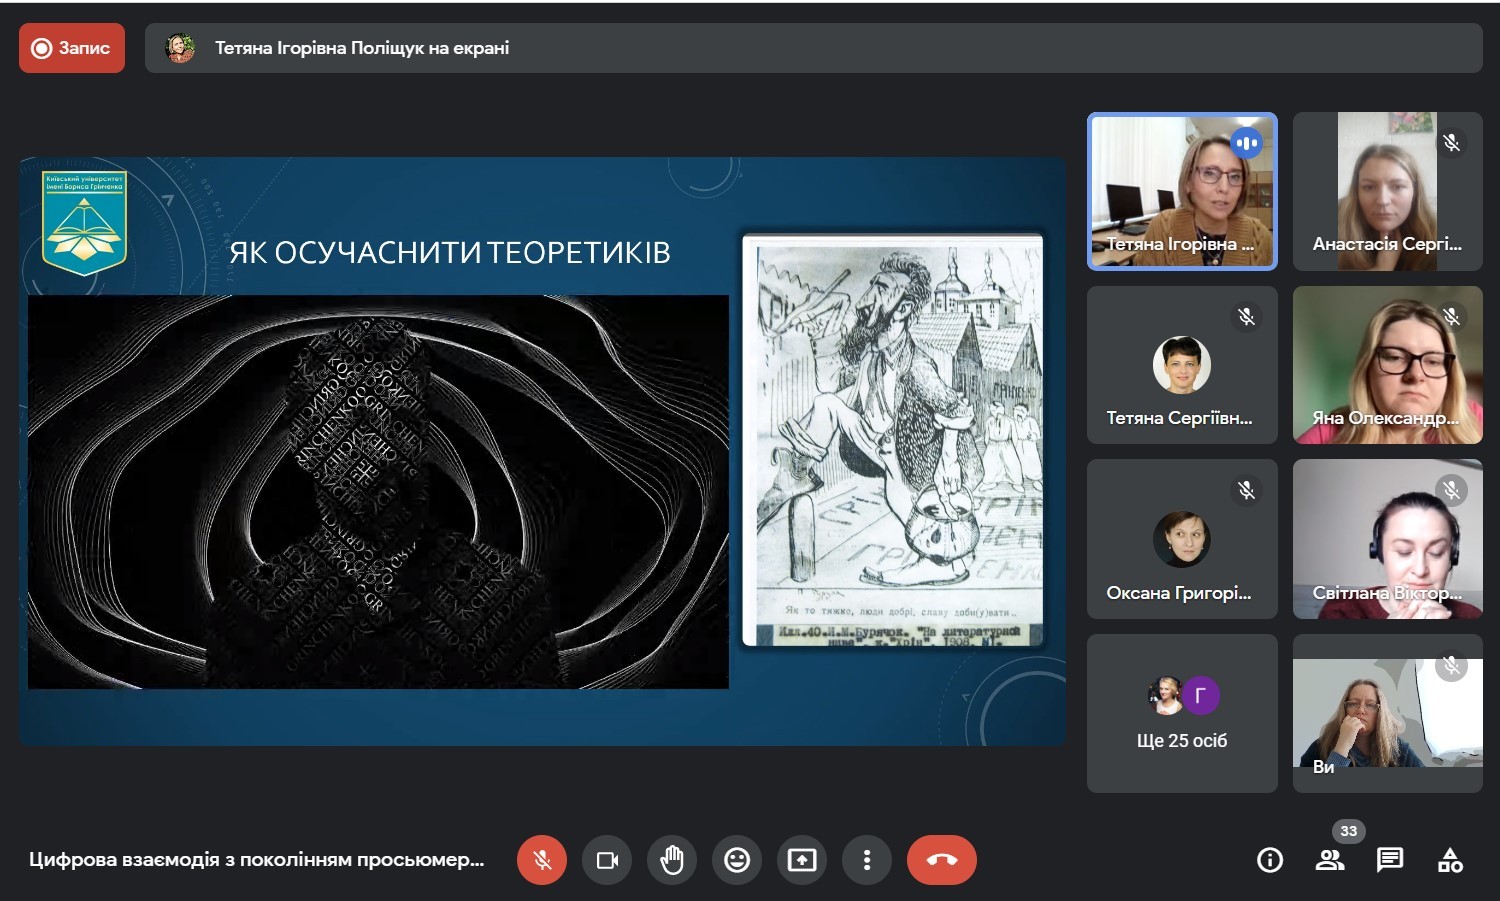1500x901 pixels.
Task: Open the emoji reactions picker
Action: click(737, 860)
